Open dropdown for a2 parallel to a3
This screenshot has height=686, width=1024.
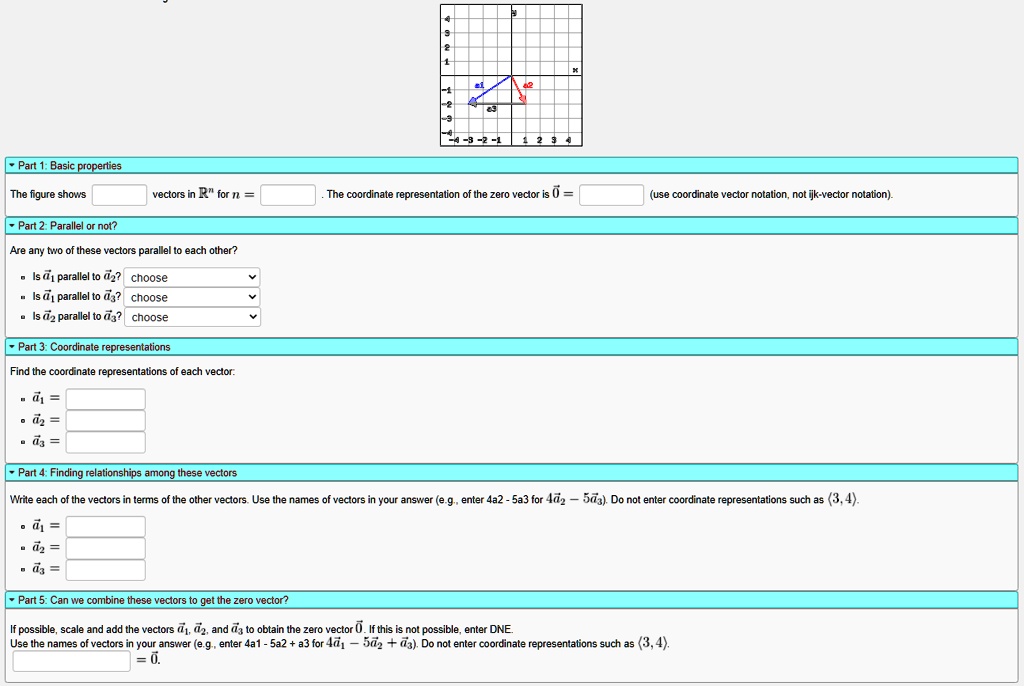192,317
